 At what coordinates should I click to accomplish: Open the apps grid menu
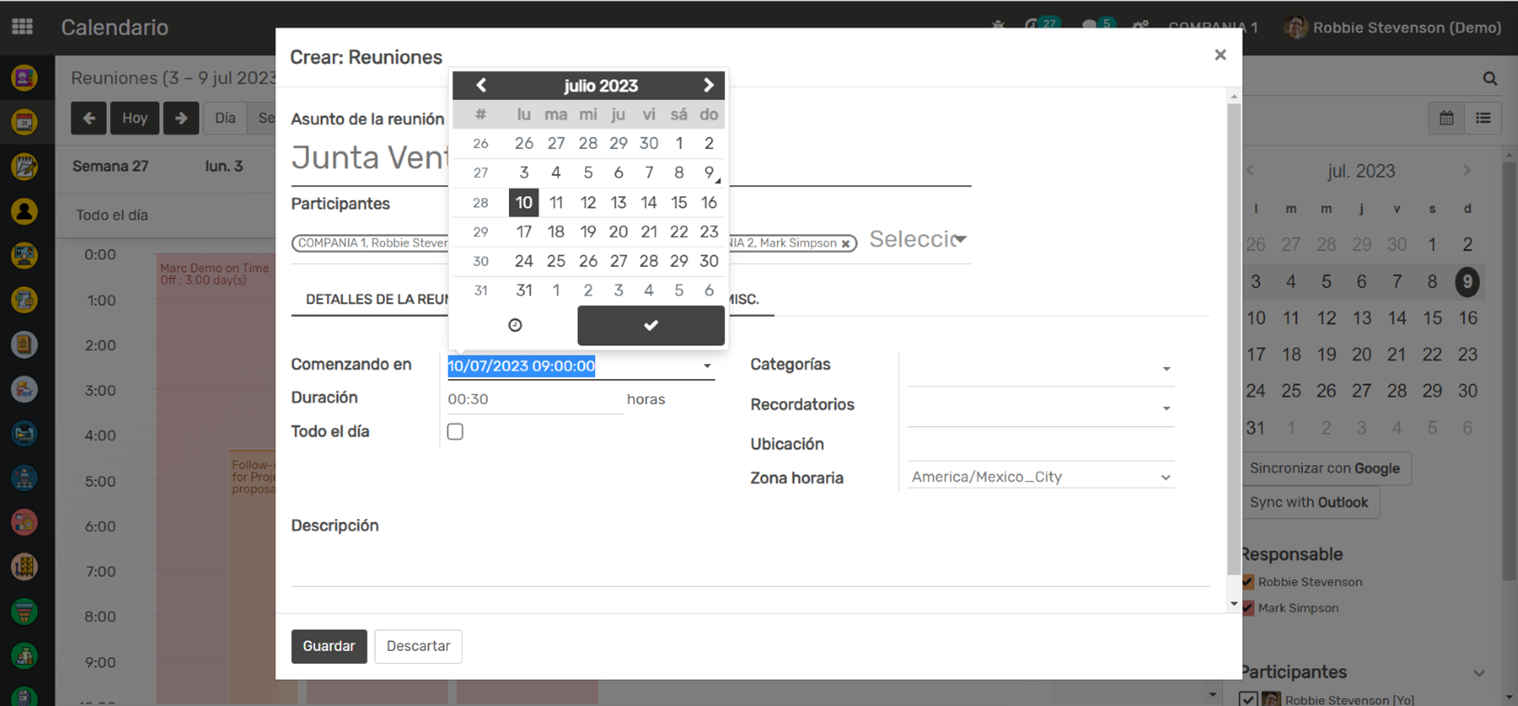(x=22, y=27)
